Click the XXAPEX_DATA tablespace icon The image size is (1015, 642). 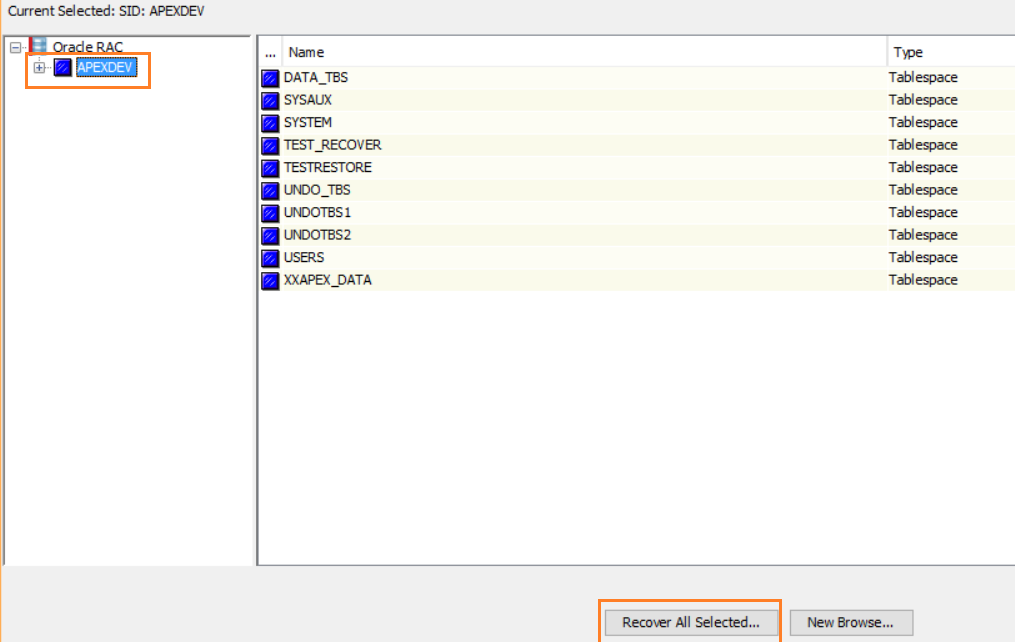pos(270,280)
